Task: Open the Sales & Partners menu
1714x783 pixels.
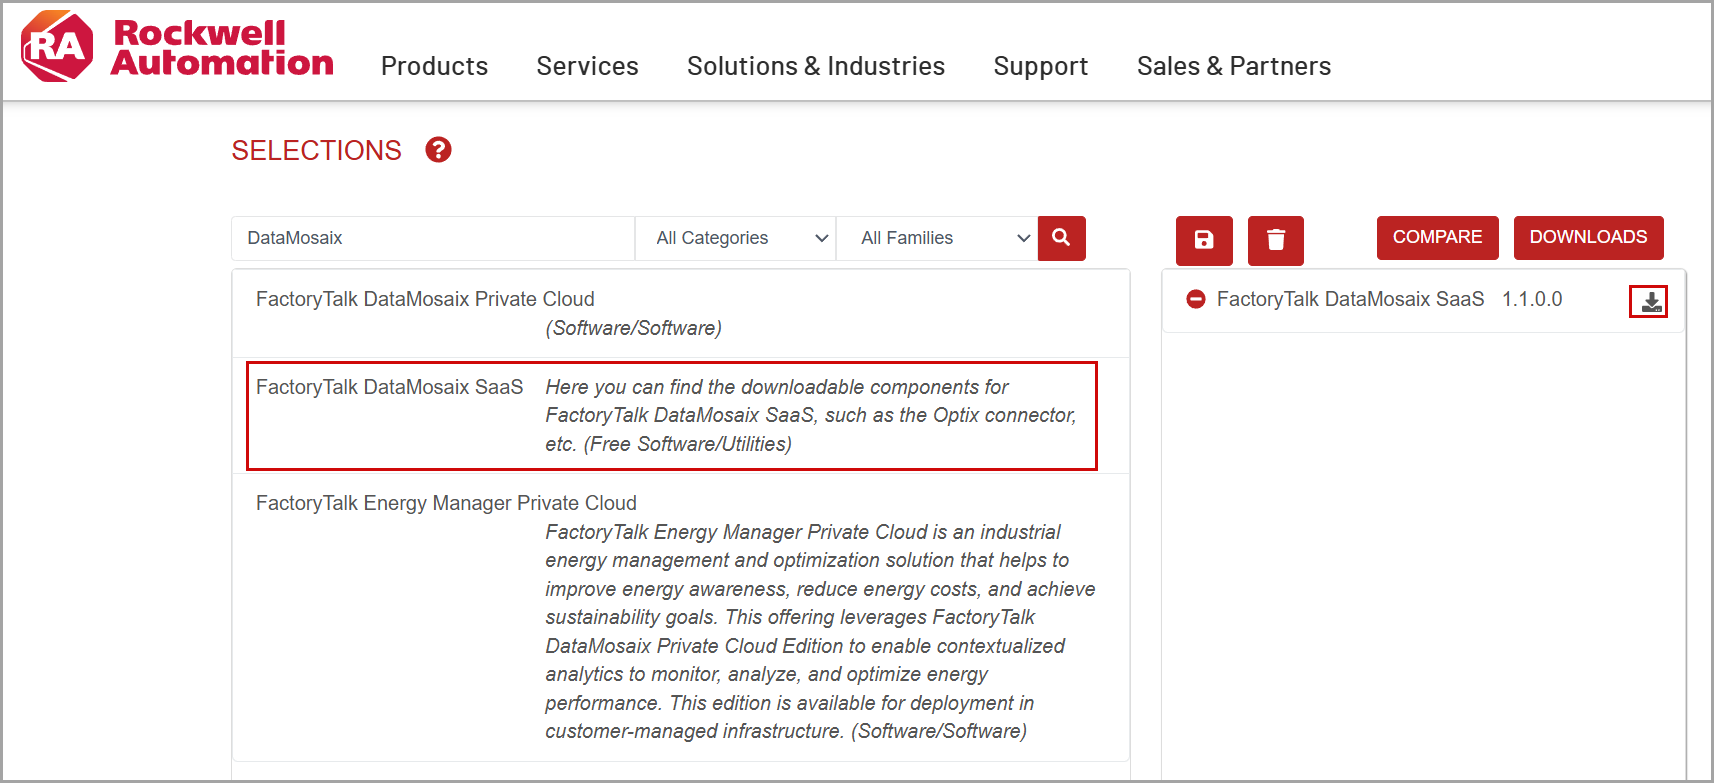Action: point(1234,66)
